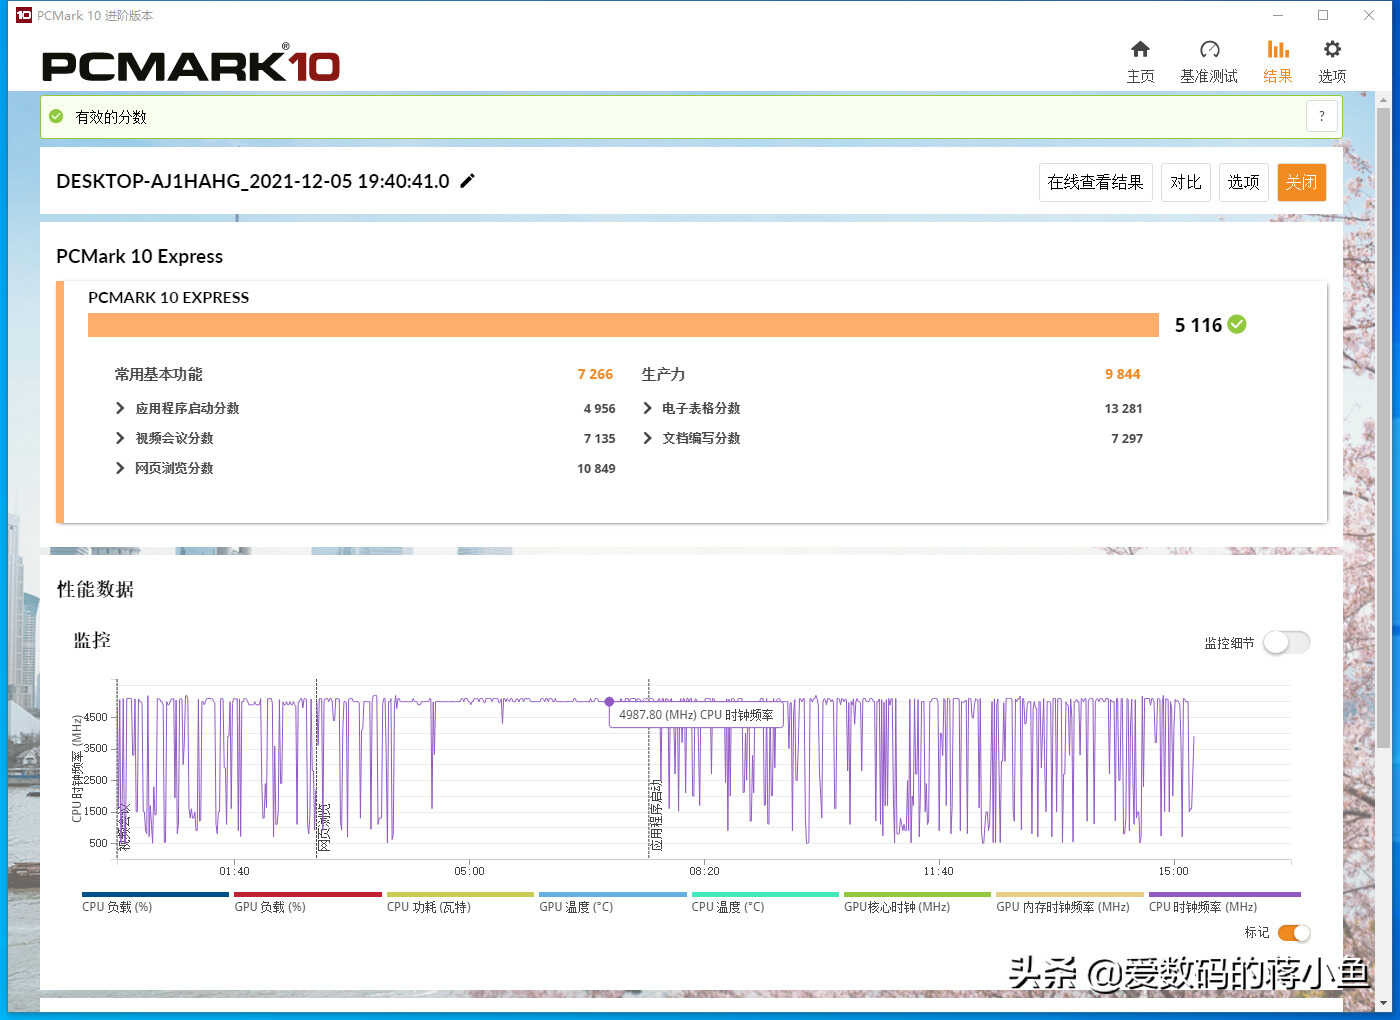Viewport: 1400px width, 1020px height.
Task: Open the Options (选项) gear icon
Action: click(1331, 50)
